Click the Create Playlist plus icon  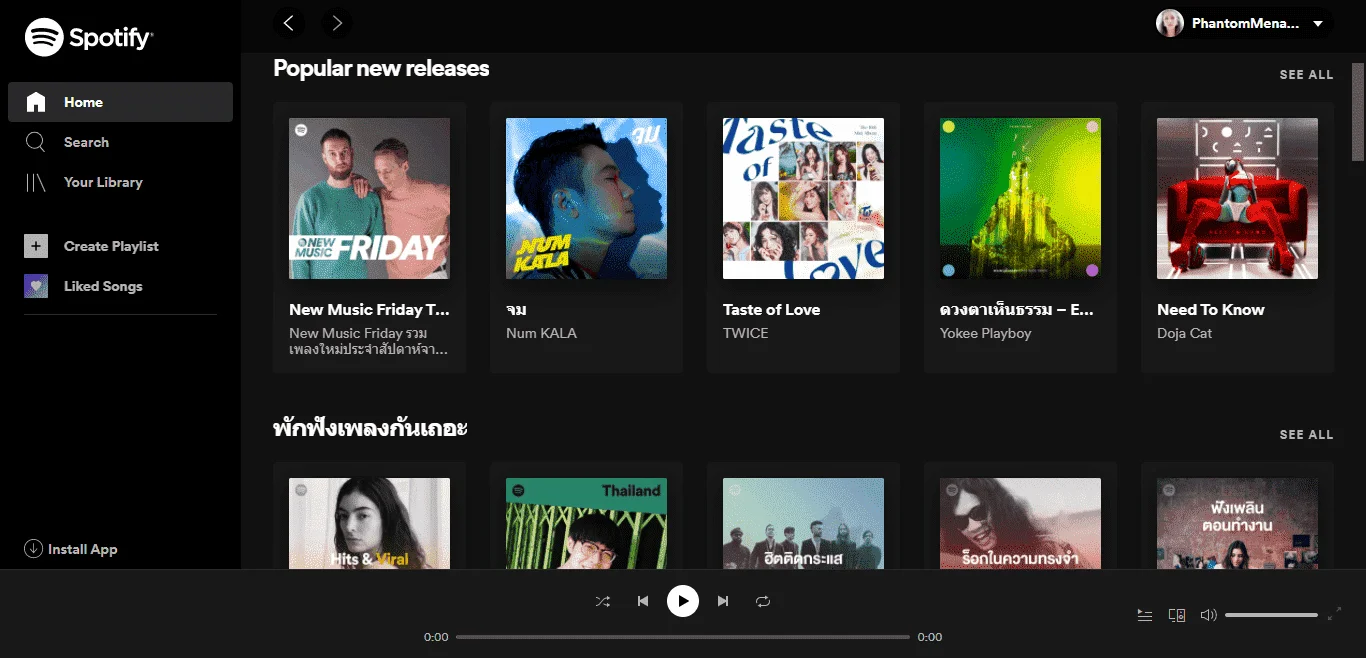(x=36, y=246)
